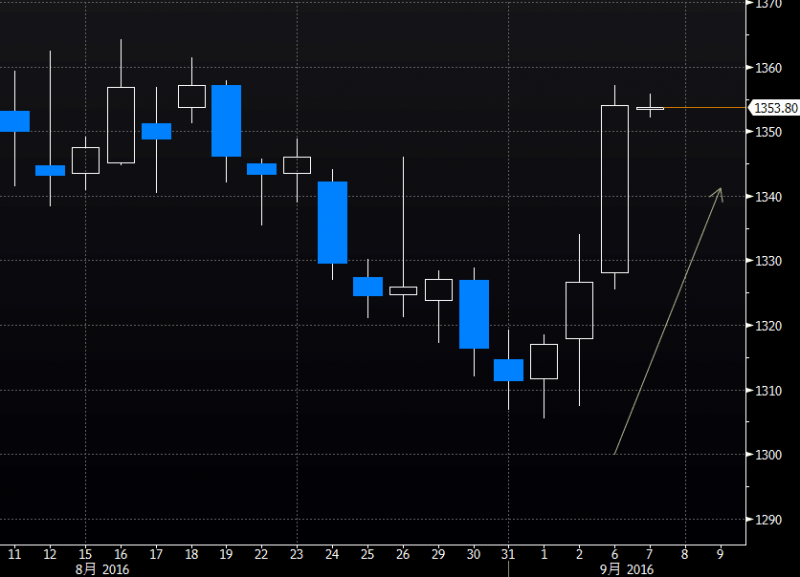
Task: Click the 1300 price axis label
Action: click(768, 455)
